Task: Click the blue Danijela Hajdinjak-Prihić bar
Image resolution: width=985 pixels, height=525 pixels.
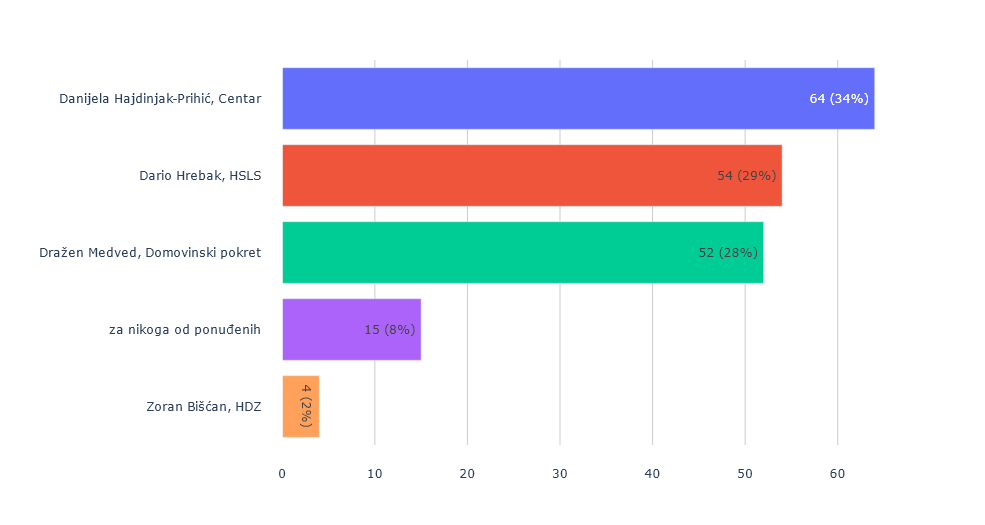Action: click(540, 99)
